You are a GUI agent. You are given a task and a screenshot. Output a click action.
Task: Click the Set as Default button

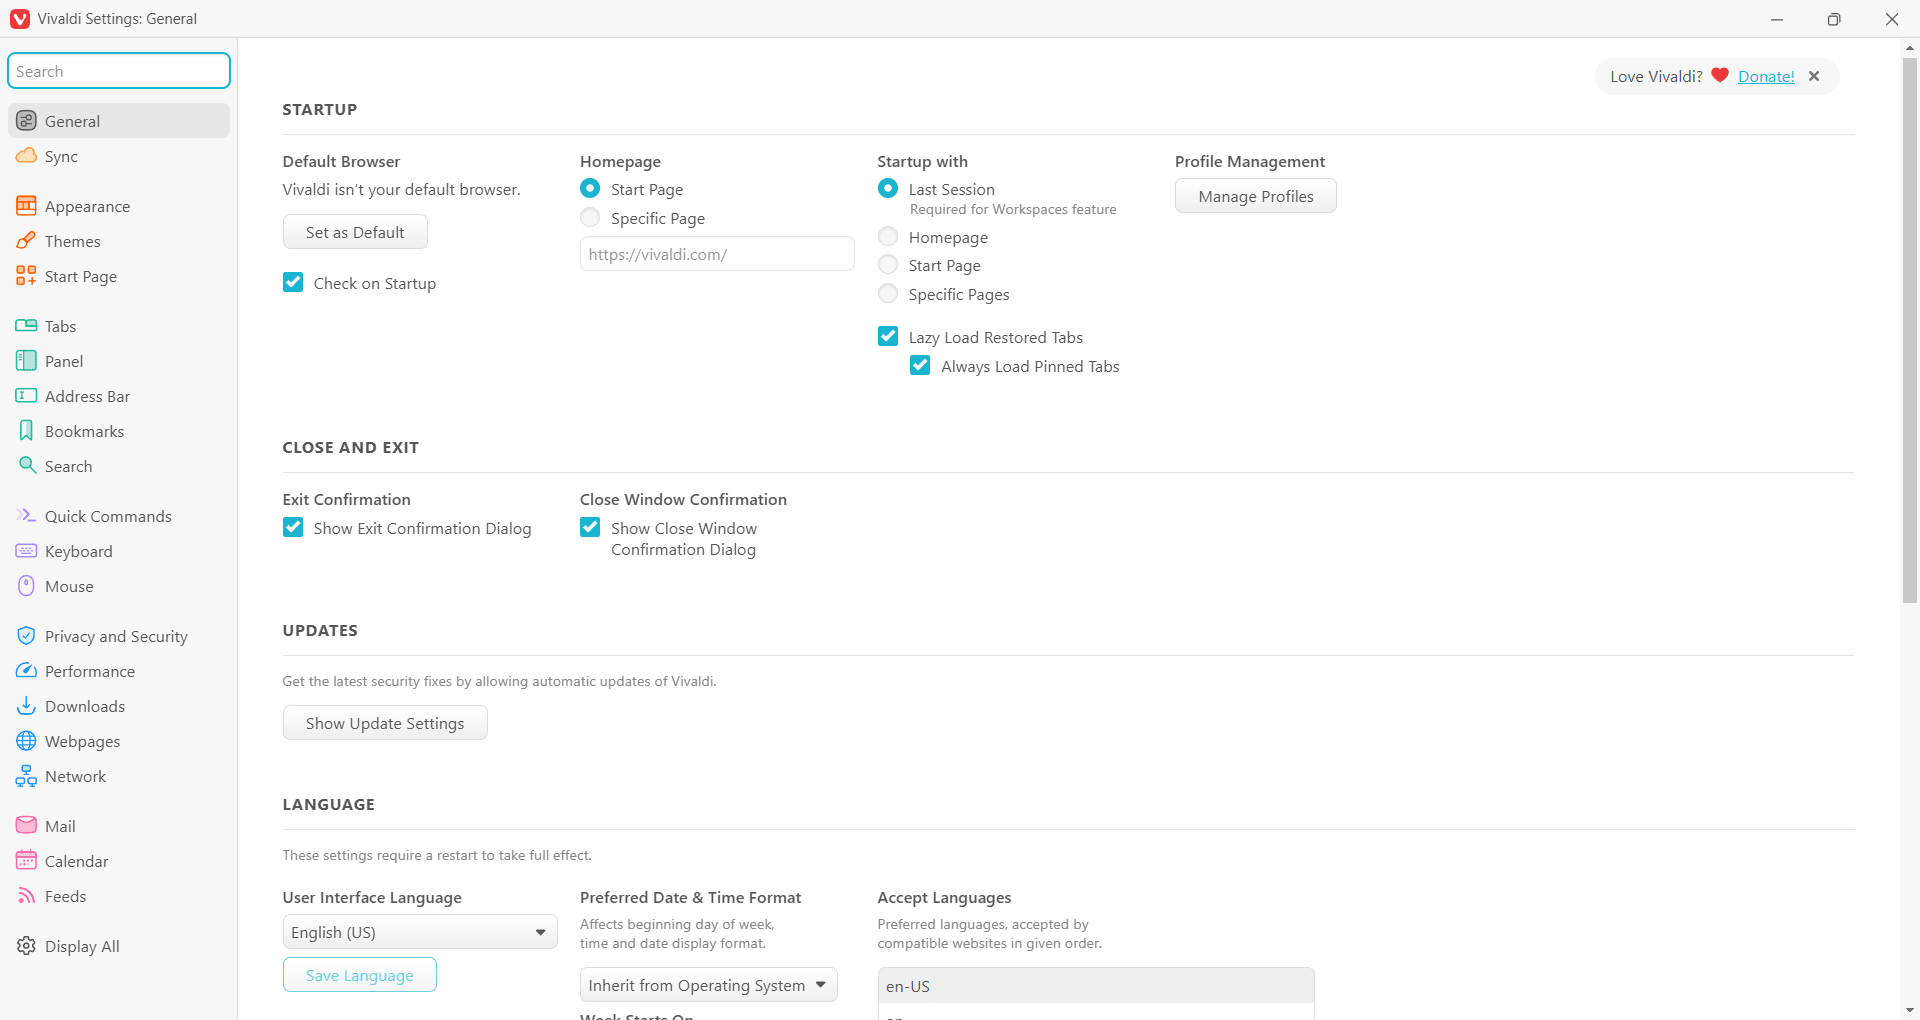[x=355, y=232]
